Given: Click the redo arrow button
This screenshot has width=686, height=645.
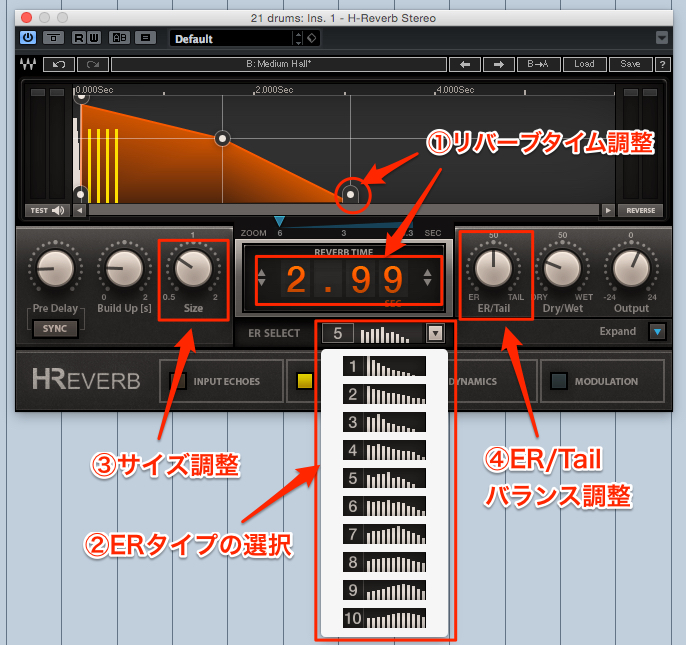Looking at the screenshot, I should [93, 64].
